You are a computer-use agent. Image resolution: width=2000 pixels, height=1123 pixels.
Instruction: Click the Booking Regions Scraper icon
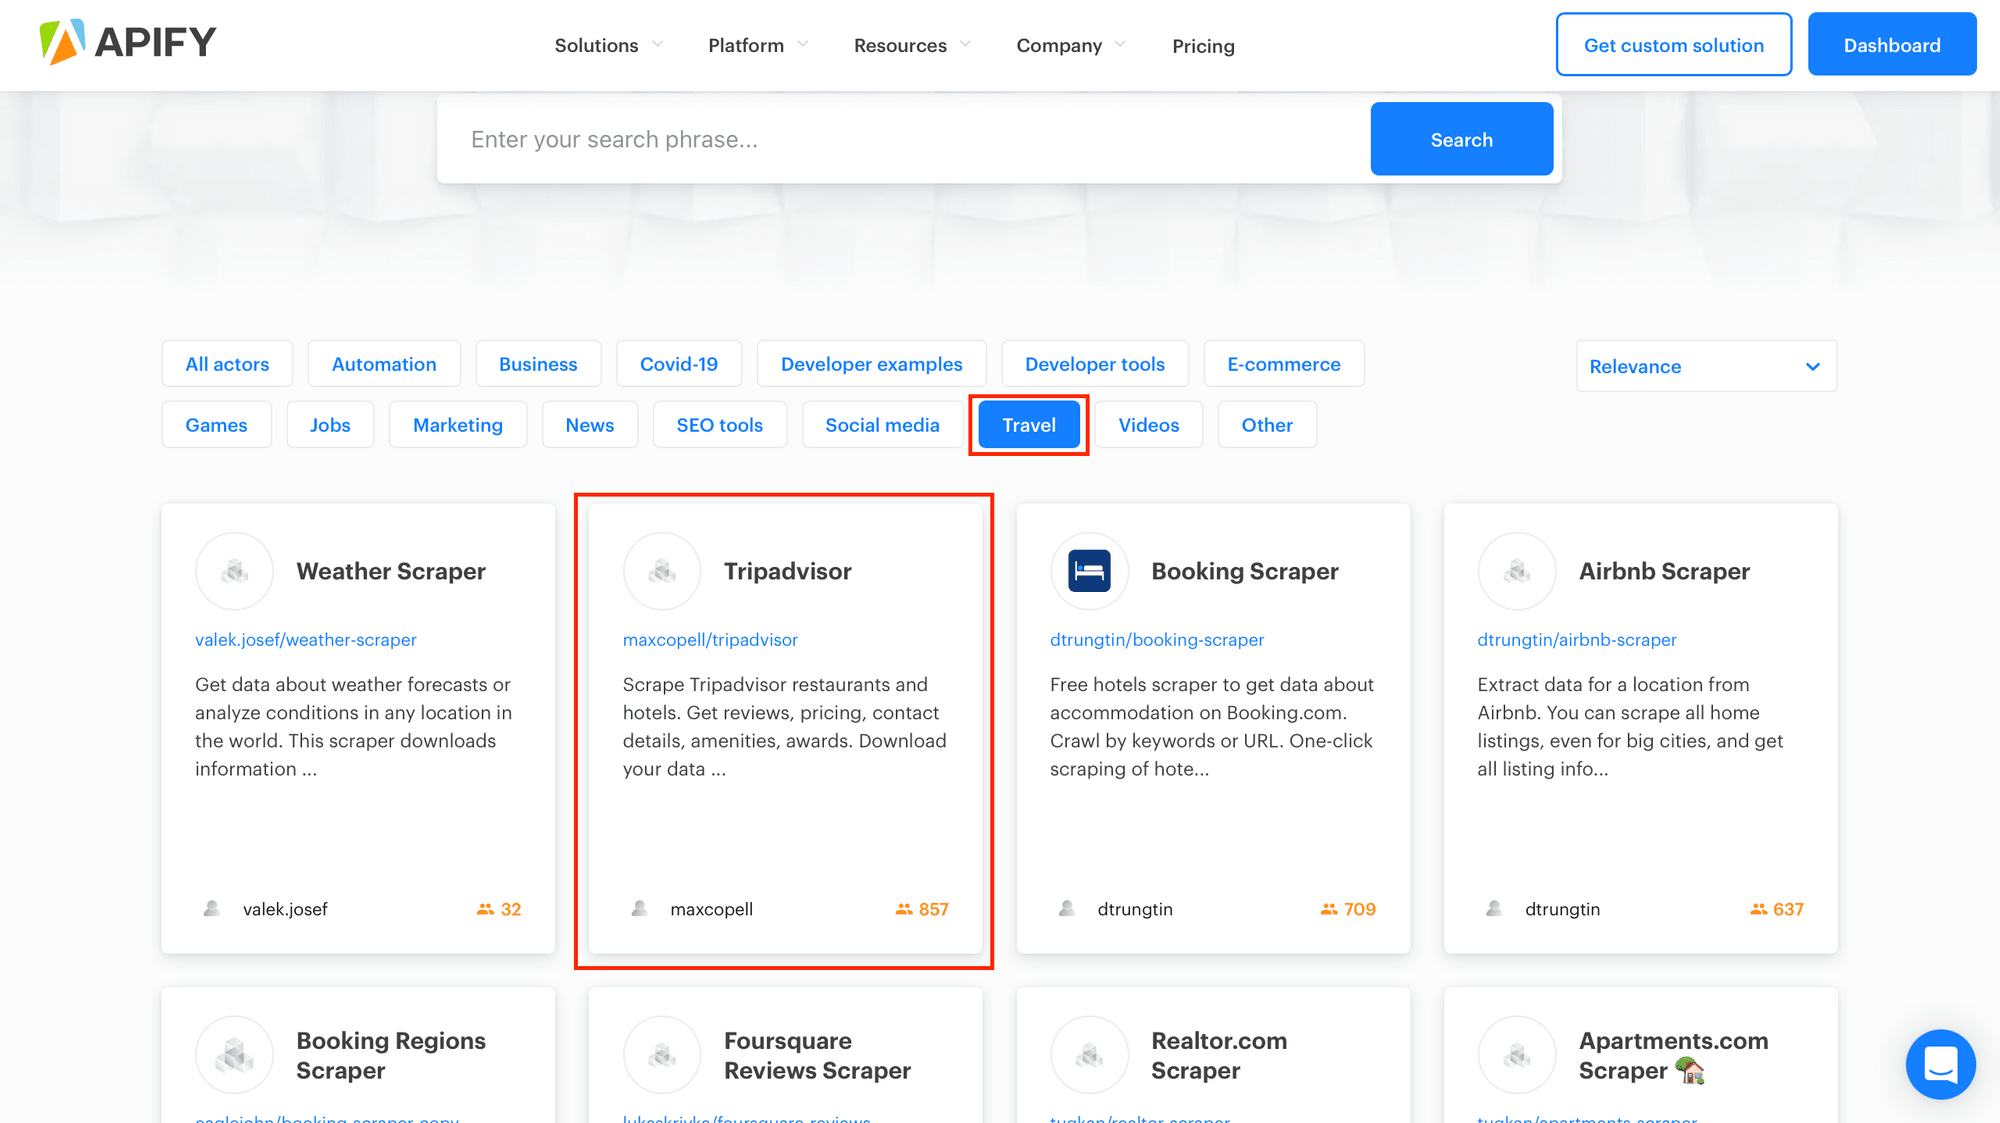pyautogui.click(x=234, y=1055)
